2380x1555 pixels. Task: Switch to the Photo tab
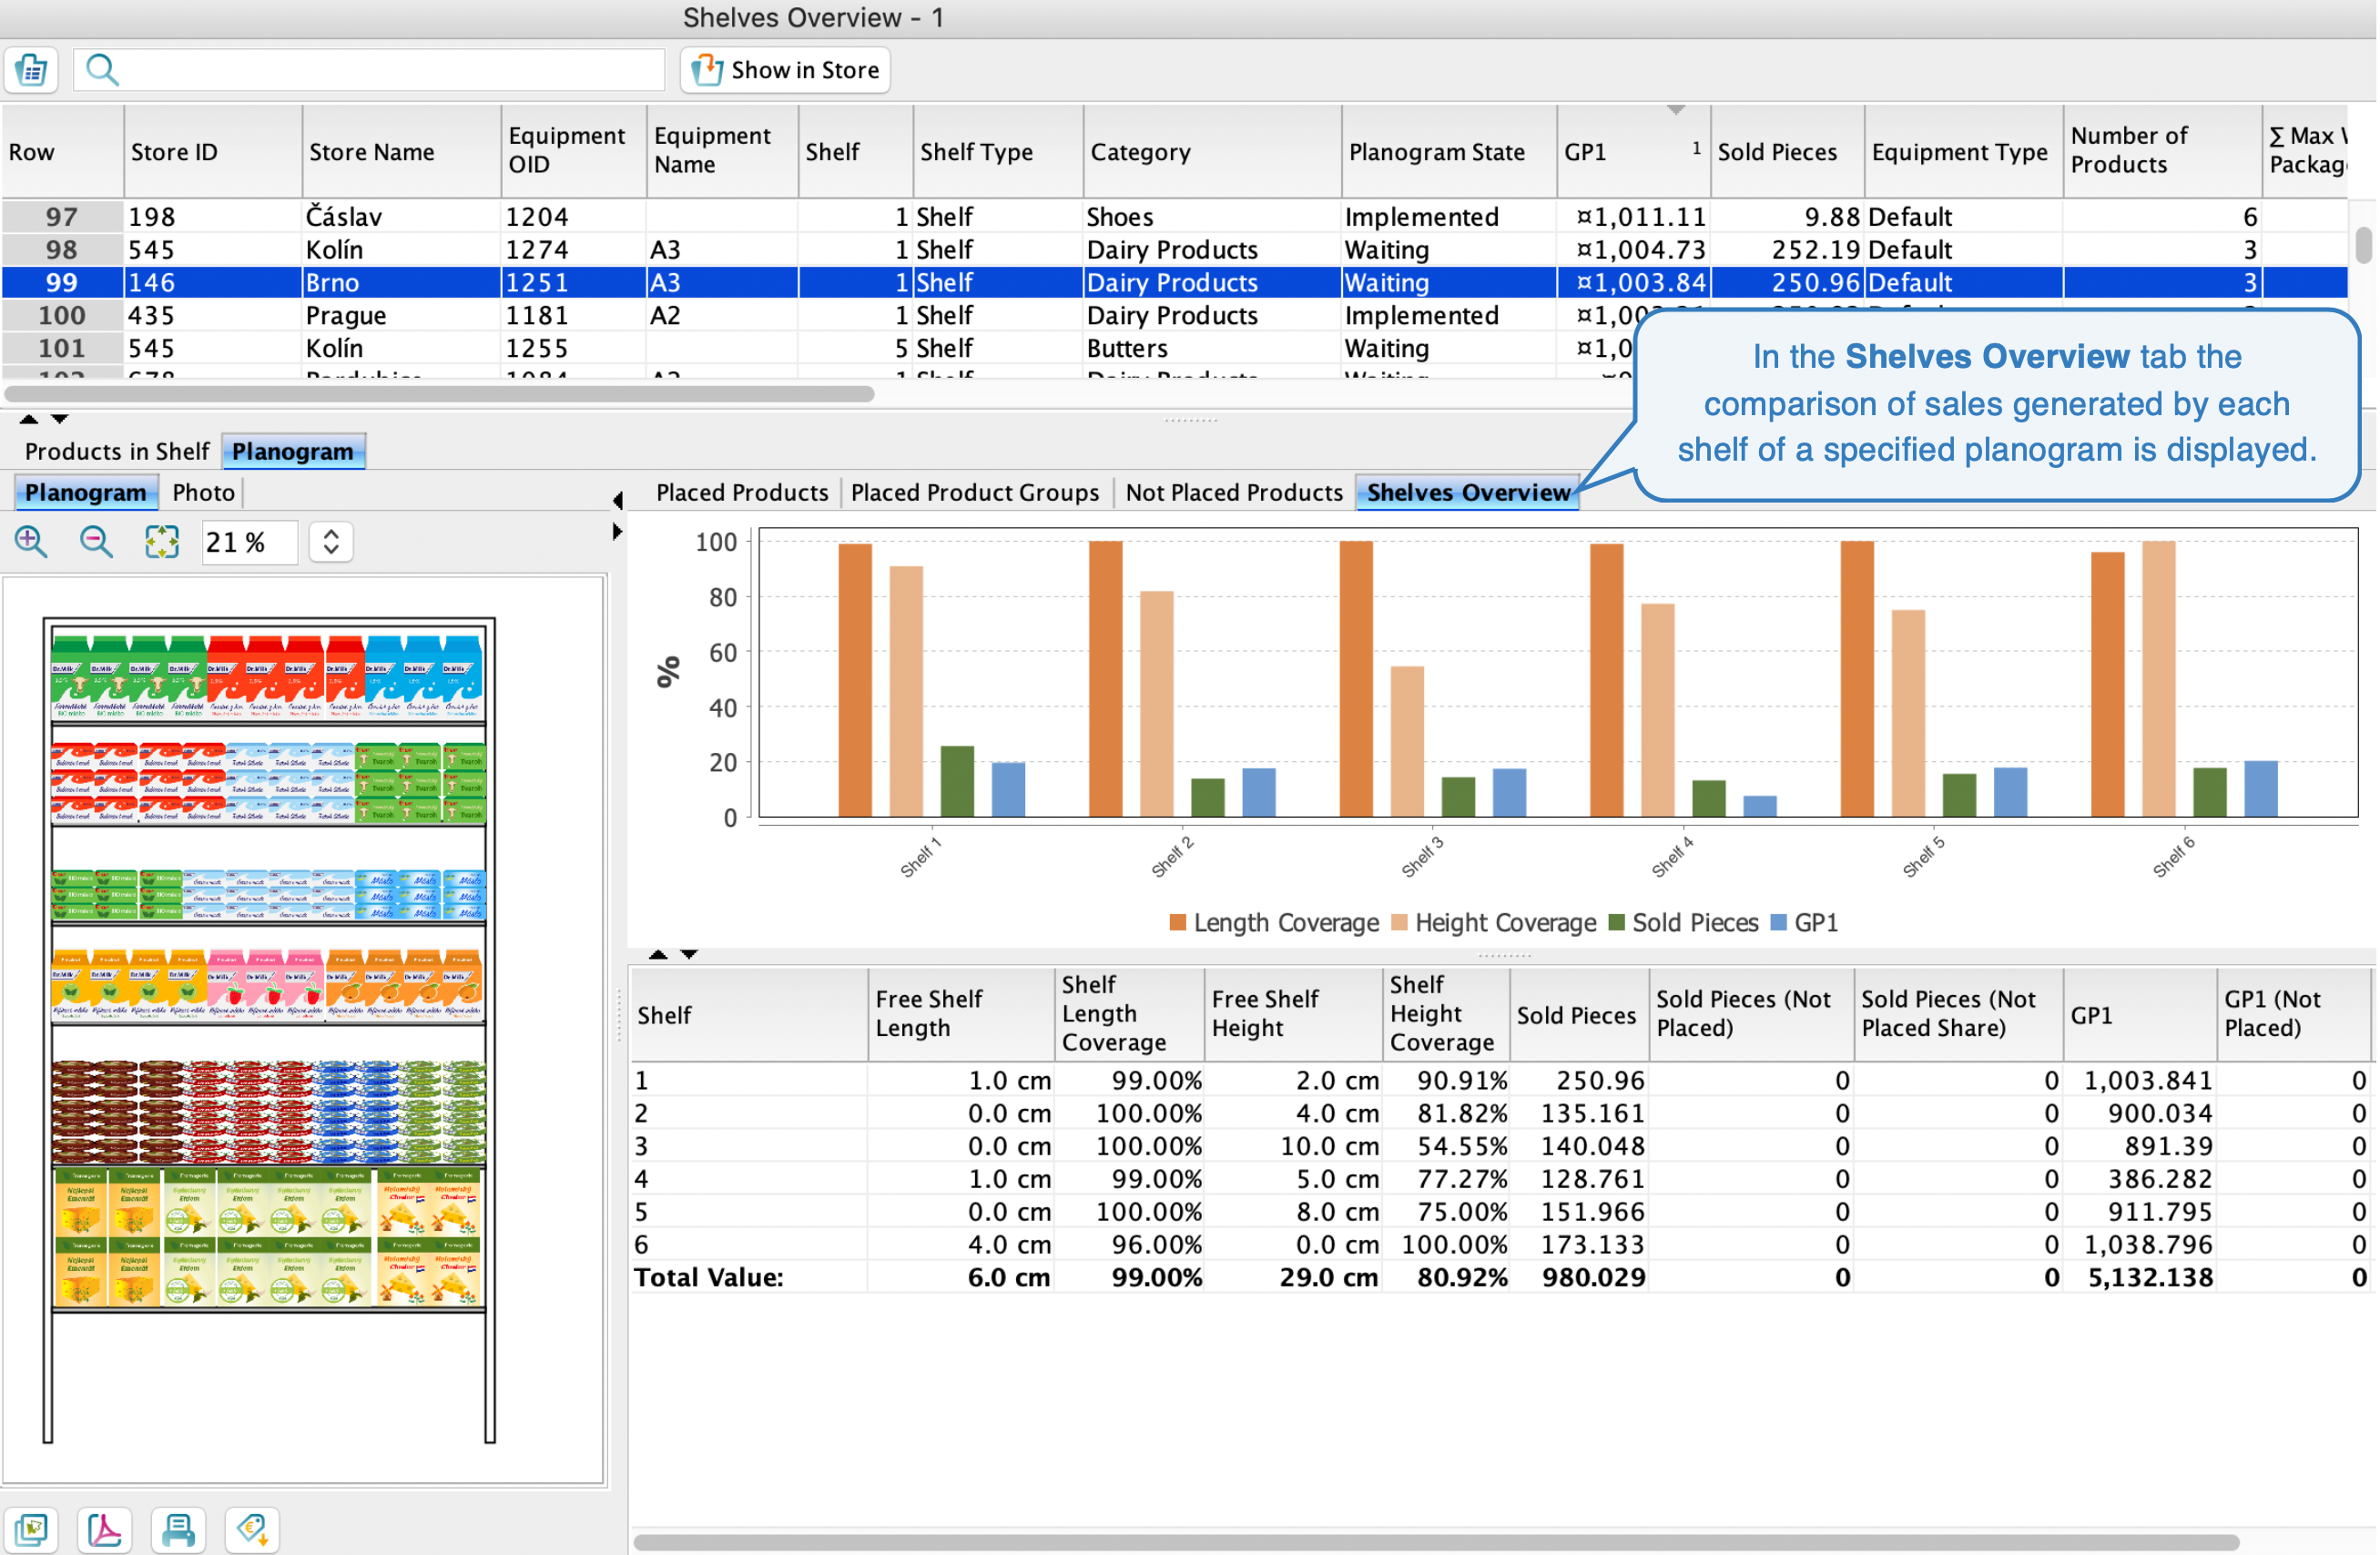(x=203, y=492)
